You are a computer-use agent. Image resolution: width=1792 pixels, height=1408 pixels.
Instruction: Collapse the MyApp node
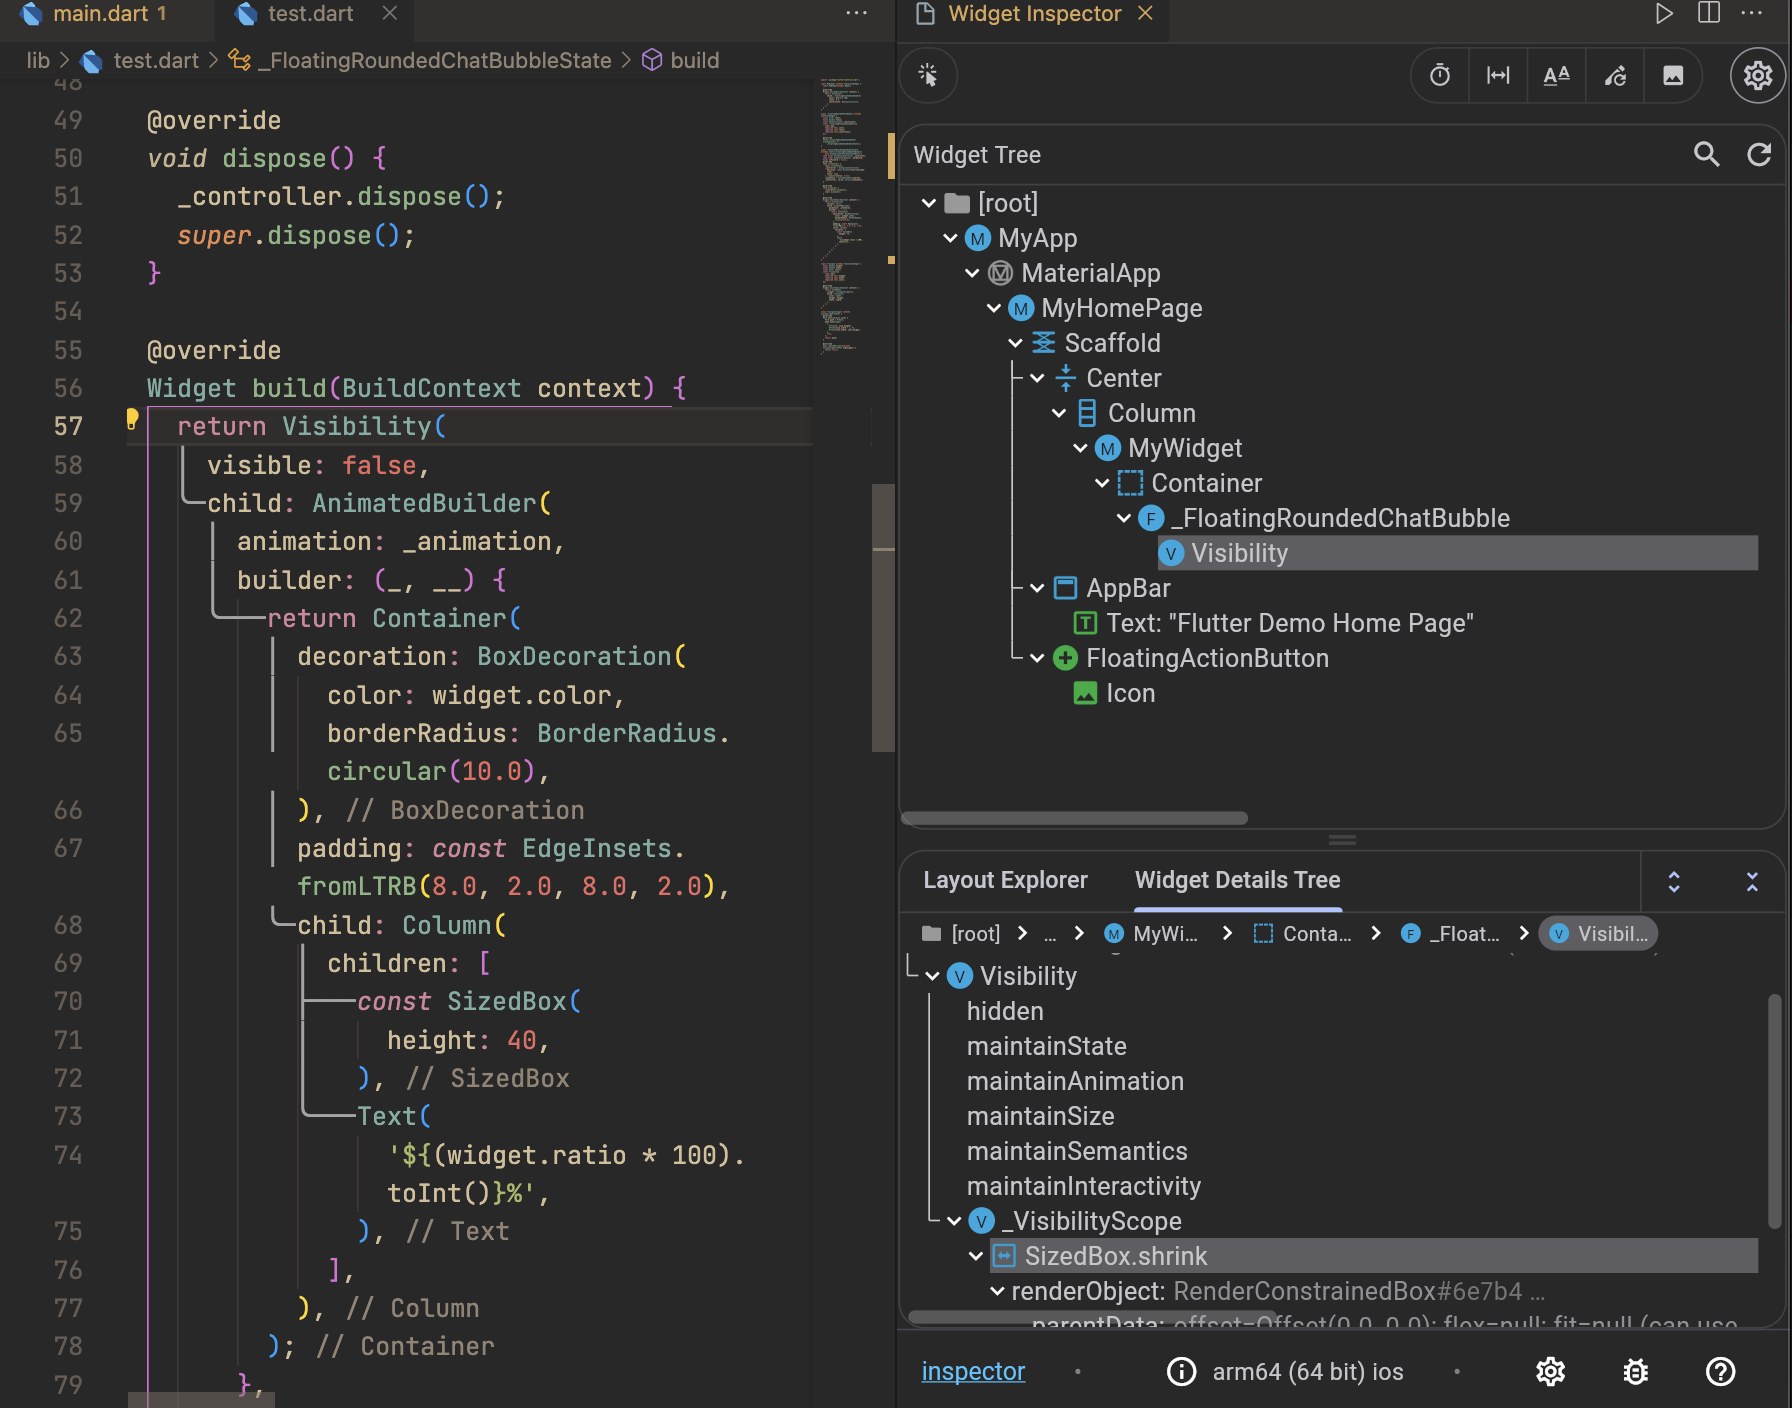pyautogui.click(x=950, y=238)
